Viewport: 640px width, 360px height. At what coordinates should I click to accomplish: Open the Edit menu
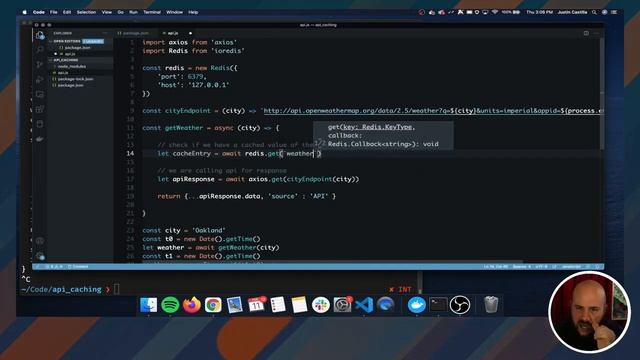click(x=67, y=12)
